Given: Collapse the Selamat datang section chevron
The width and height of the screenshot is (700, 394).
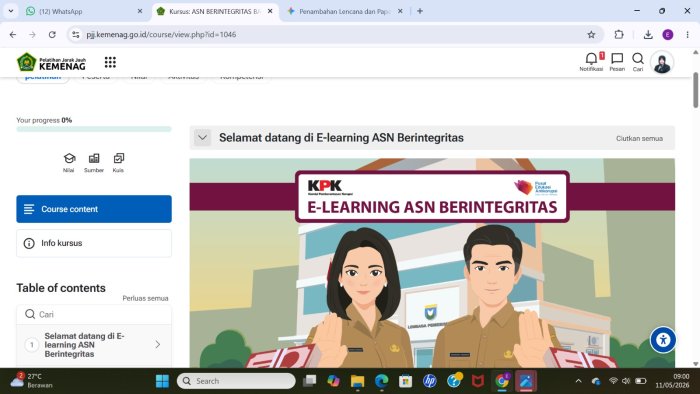Looking at the screenshot, I should 202,138.
